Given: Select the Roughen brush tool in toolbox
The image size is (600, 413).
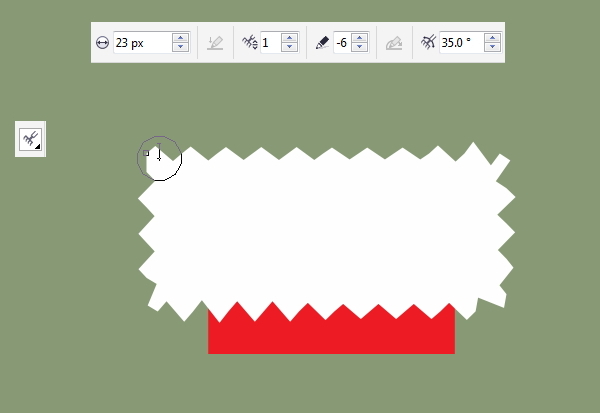Looking at the screenshot, I should point(31,139).
